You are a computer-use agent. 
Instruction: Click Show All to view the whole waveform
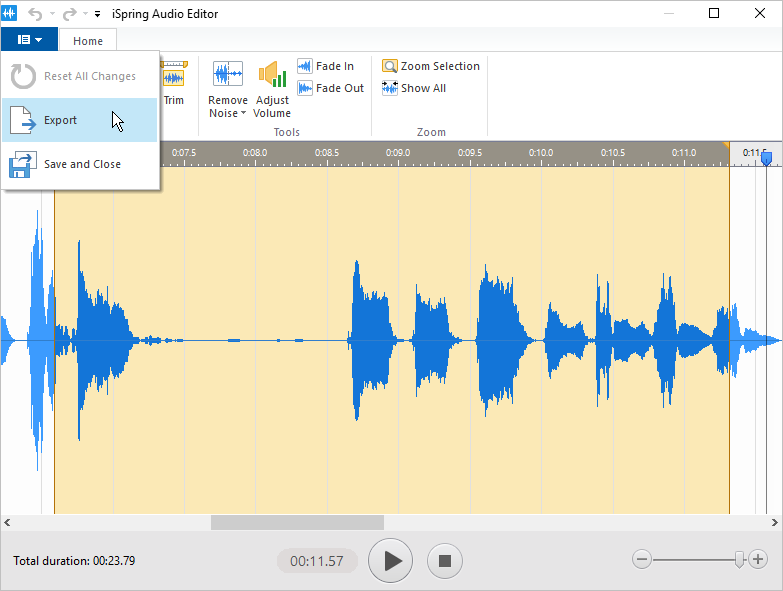[x=414, y=88]
